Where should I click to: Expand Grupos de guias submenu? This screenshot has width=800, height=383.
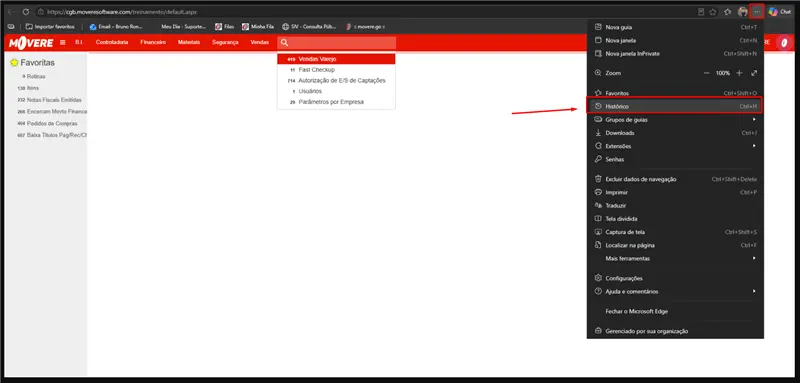point(675,119)
